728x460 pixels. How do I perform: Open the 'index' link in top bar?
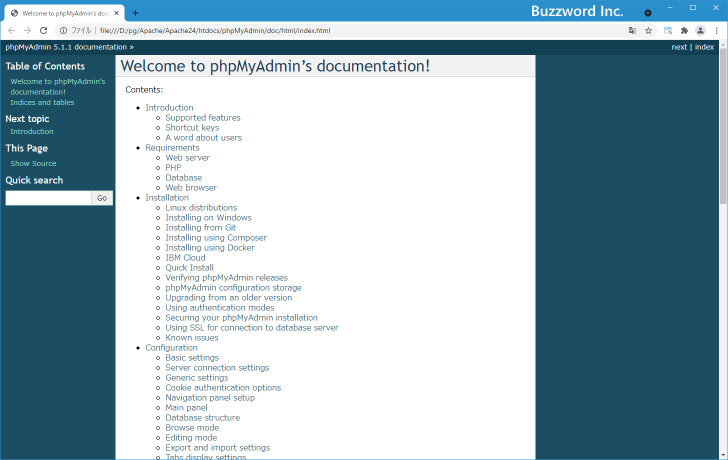704,47
